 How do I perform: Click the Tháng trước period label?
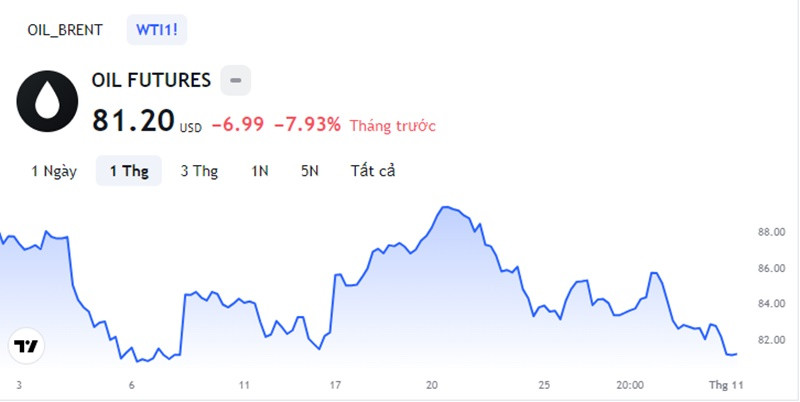[x=393, y=125]
